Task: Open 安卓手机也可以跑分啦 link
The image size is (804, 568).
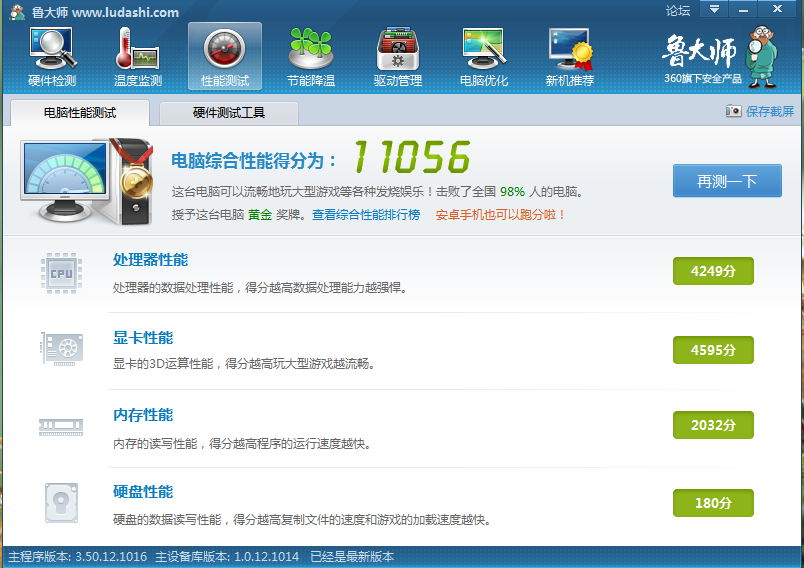Action: pos(500,214)
